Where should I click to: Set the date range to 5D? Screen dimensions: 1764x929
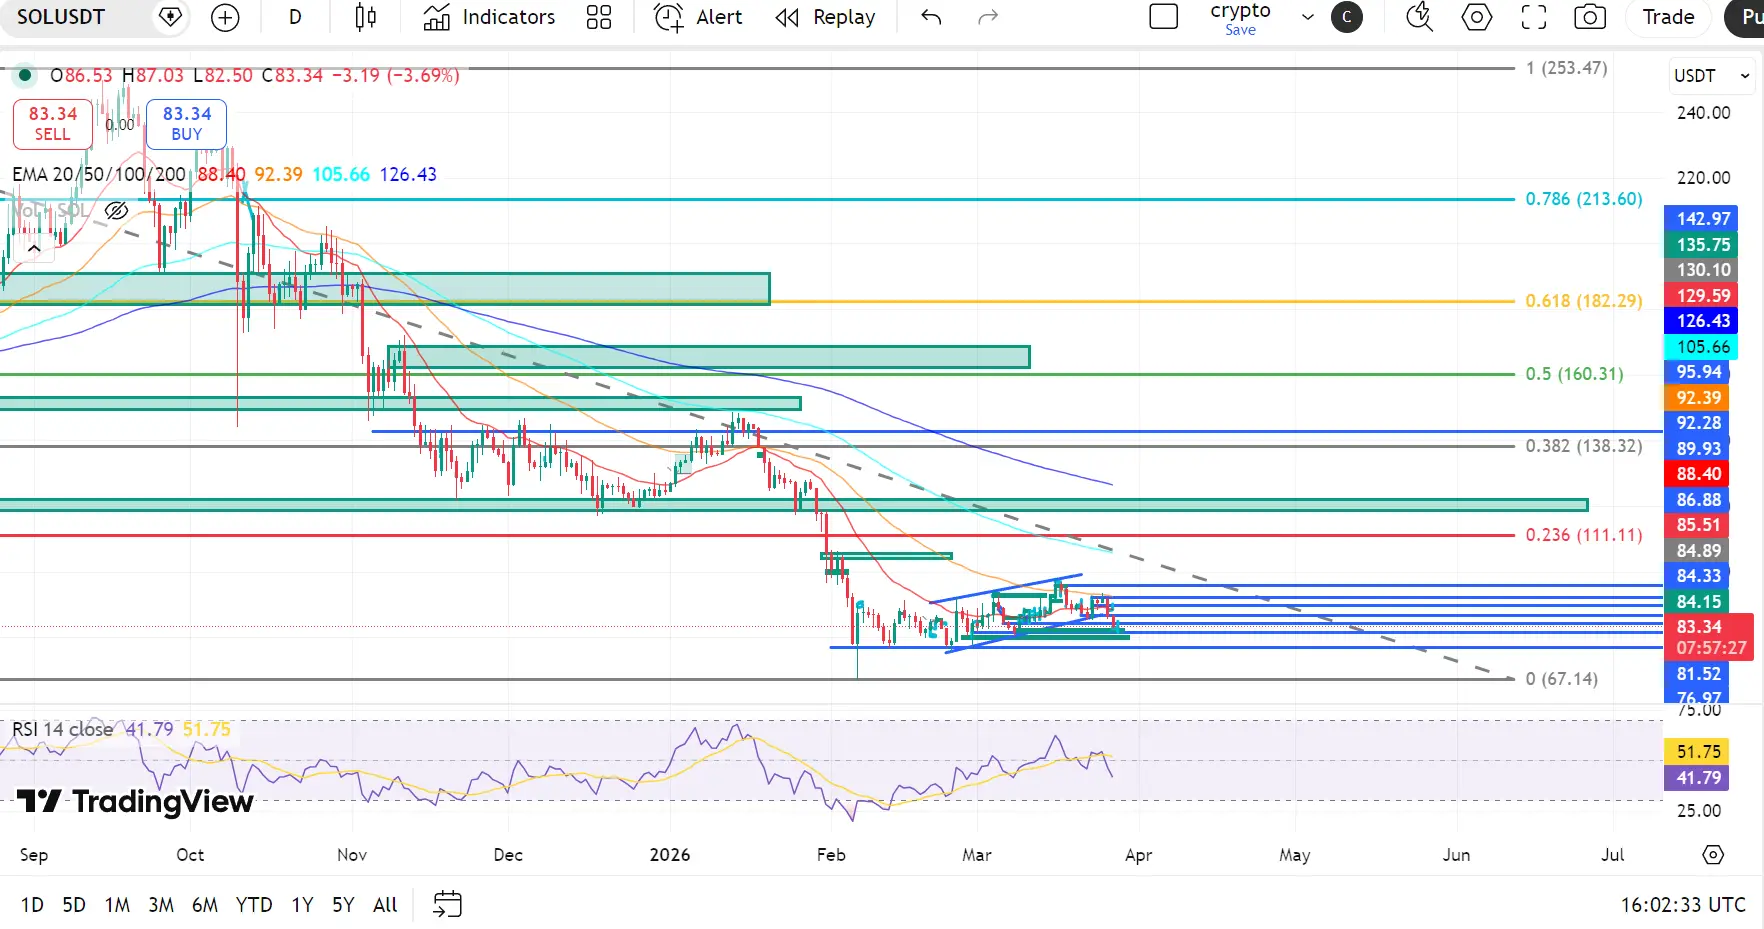[74, 905]
